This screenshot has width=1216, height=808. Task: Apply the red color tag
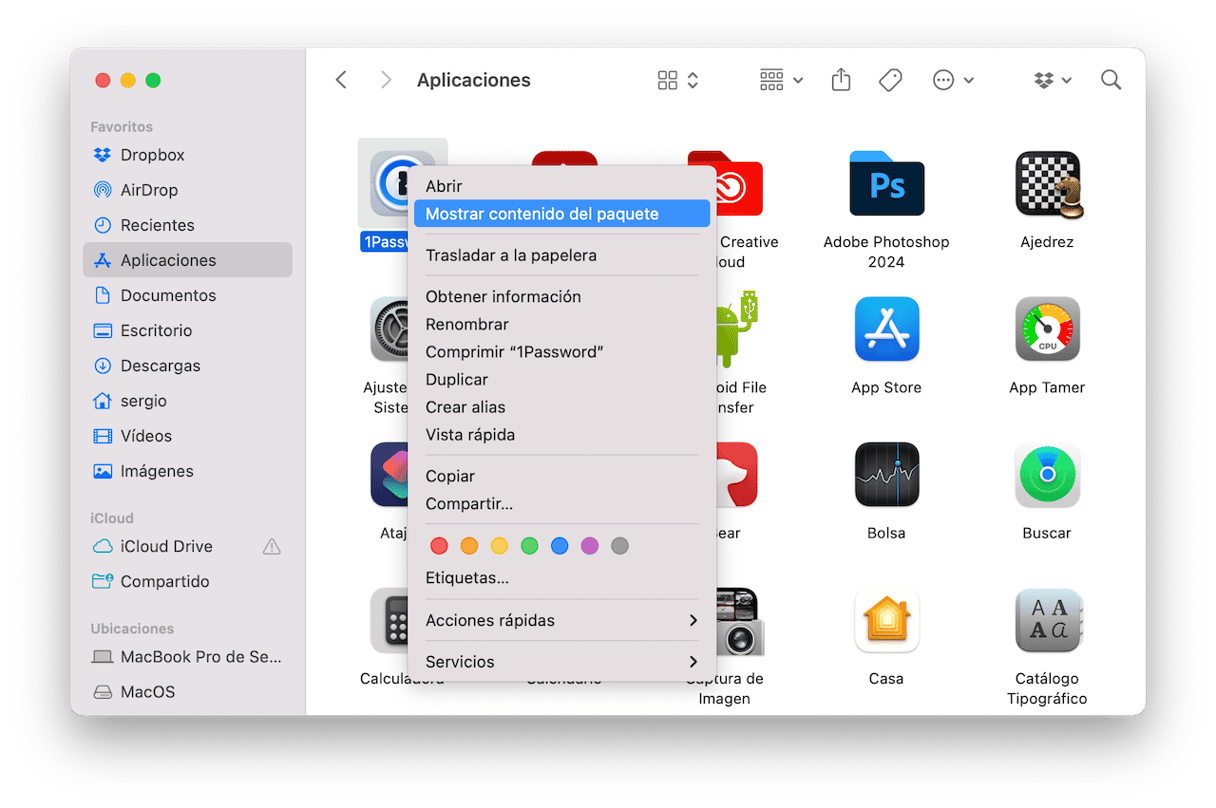click(439, 546)
